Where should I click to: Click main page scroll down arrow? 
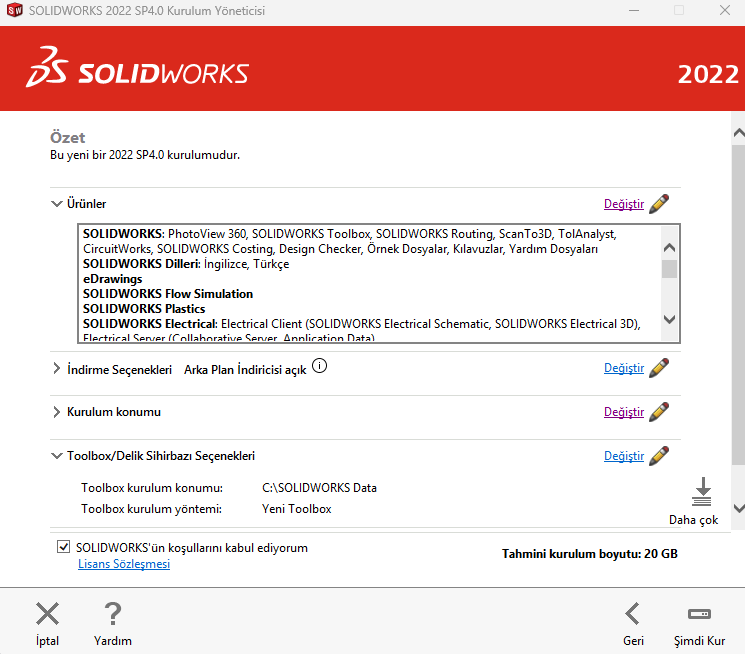click(738, 508)
